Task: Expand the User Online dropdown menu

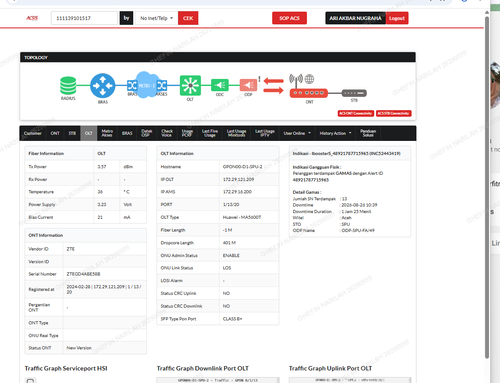Action: click(x=297, y=133)
